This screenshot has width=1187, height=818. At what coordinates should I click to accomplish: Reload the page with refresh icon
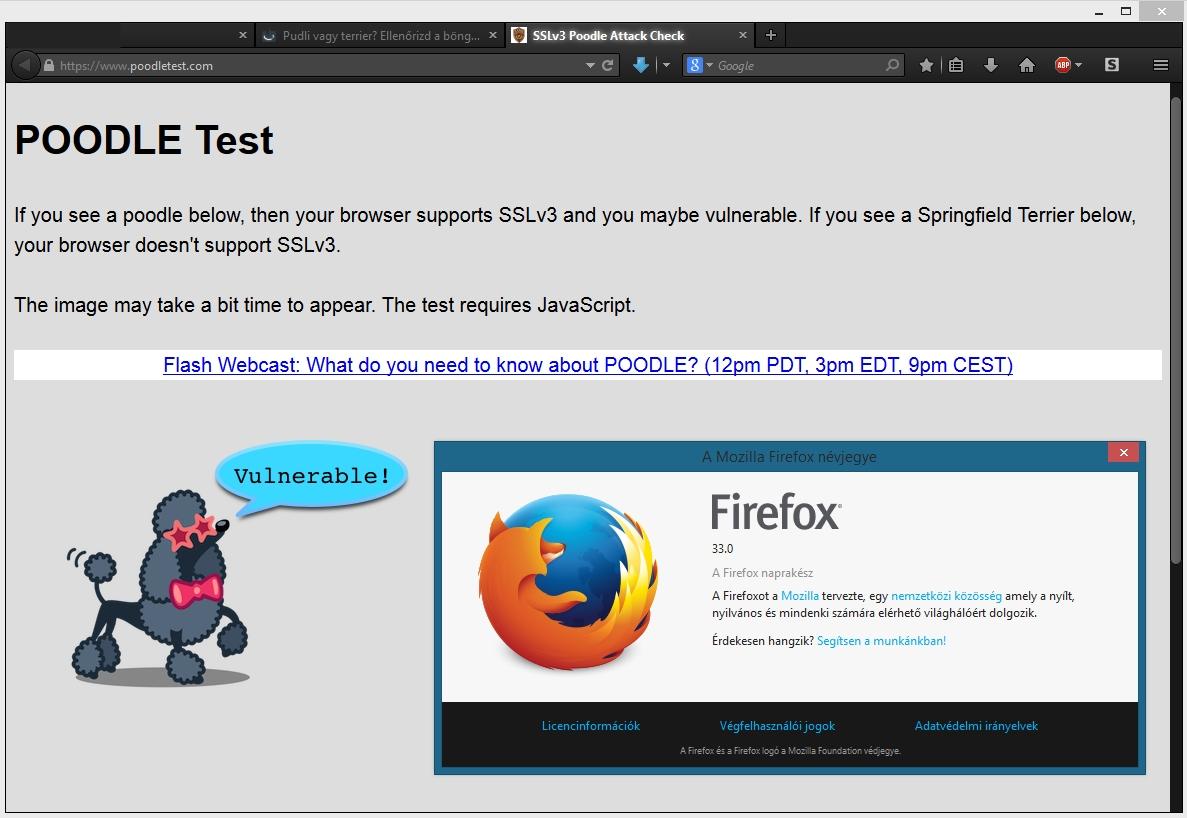tap(607, 66)
